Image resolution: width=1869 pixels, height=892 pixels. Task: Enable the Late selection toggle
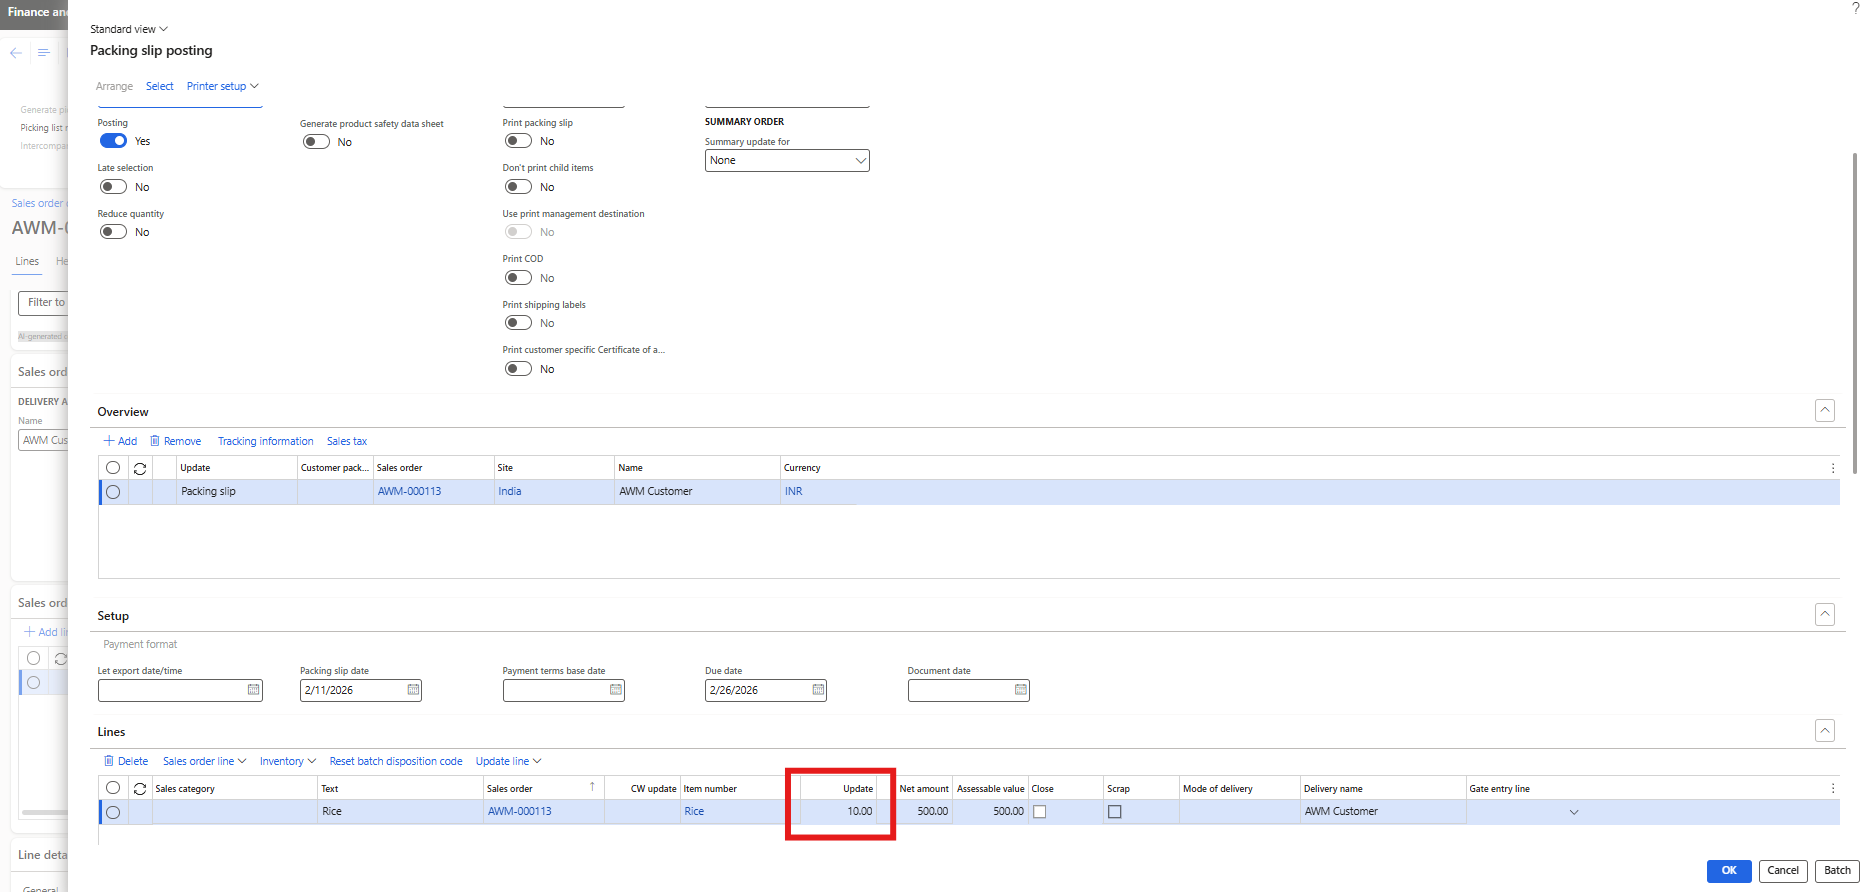(113, 187)
